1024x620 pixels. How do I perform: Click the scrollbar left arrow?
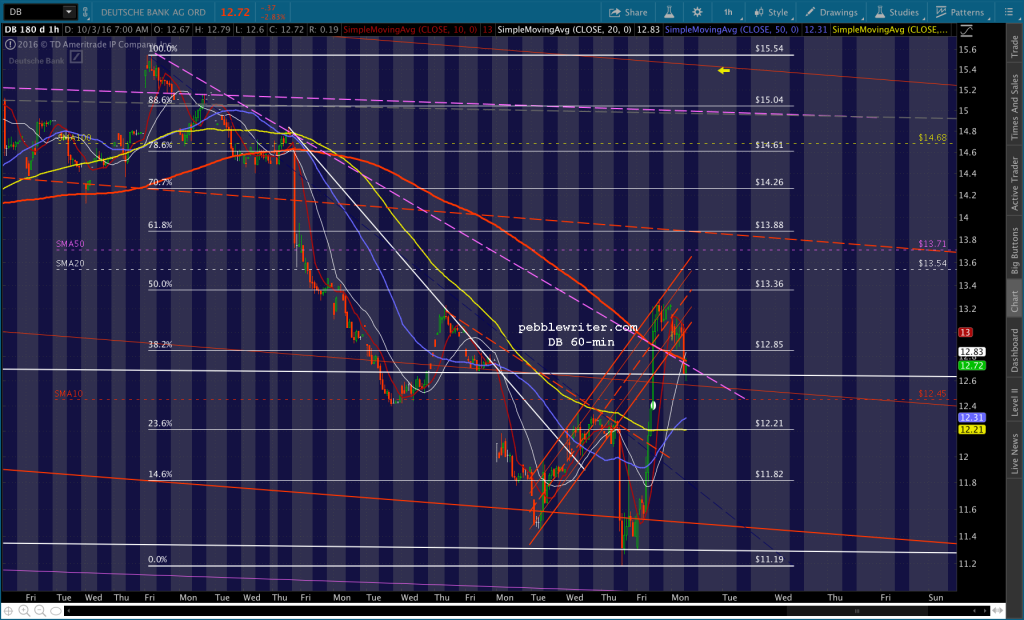pos(68,611)
